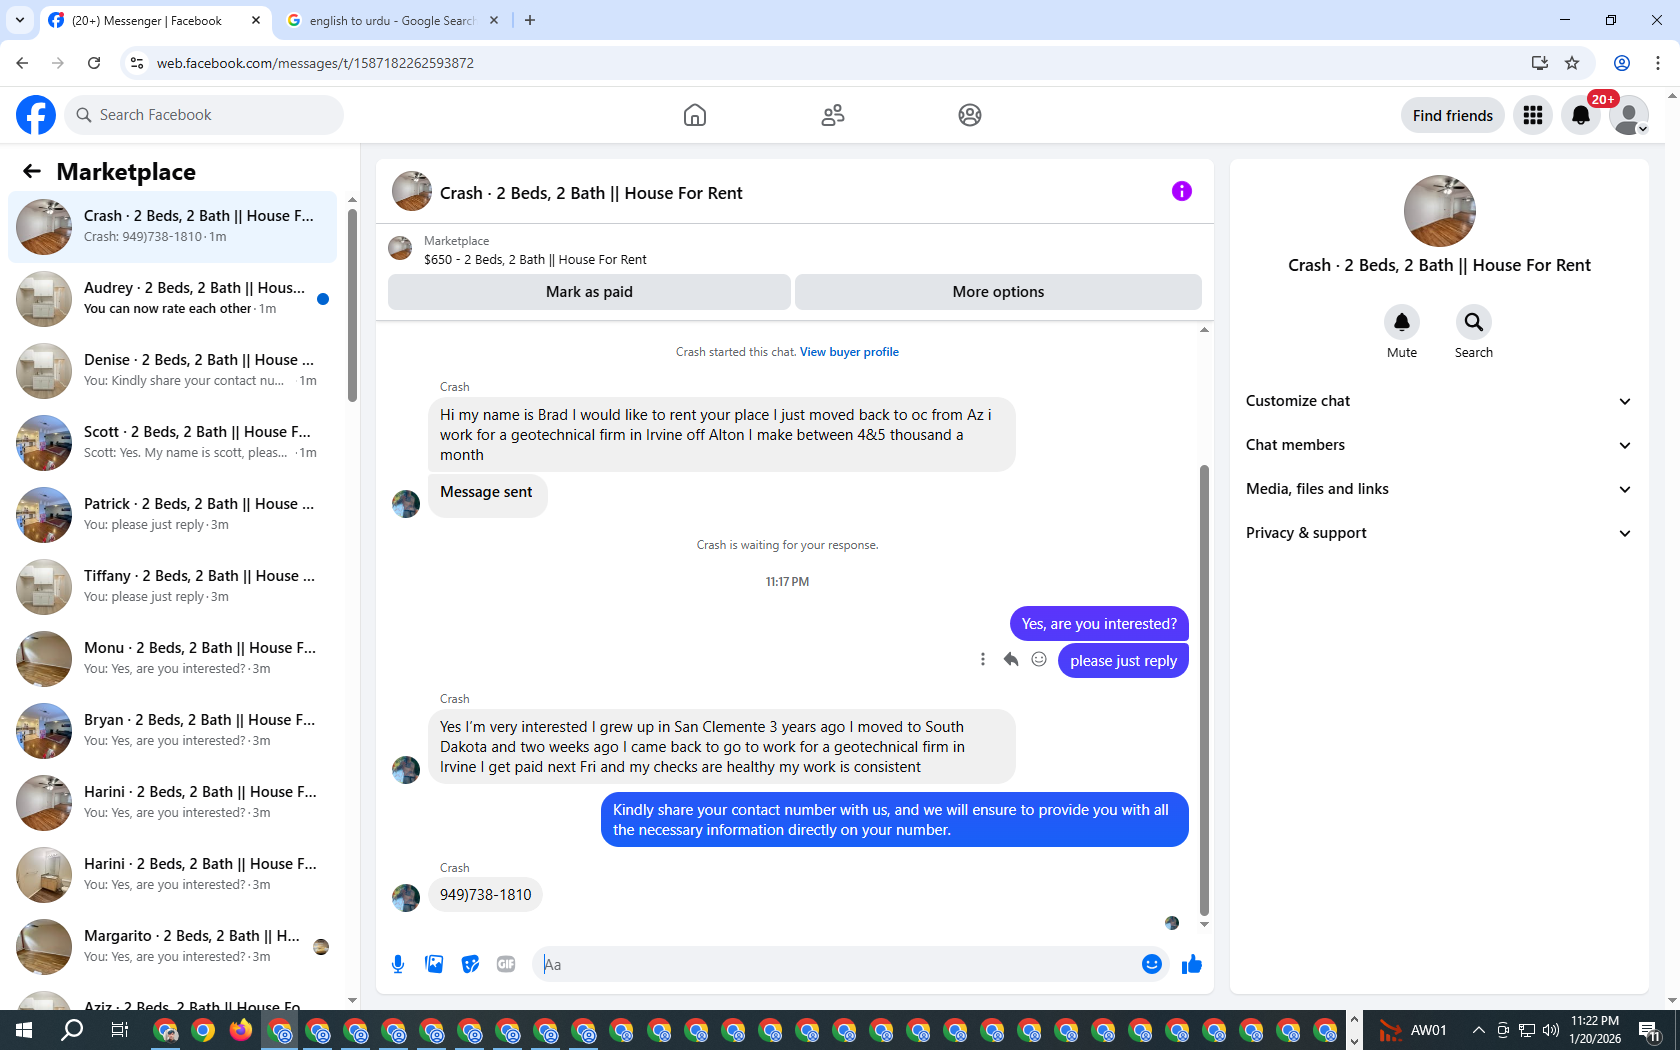1680x1050 pixels.
Task: Open View buyer profile link
Action: 849,352
